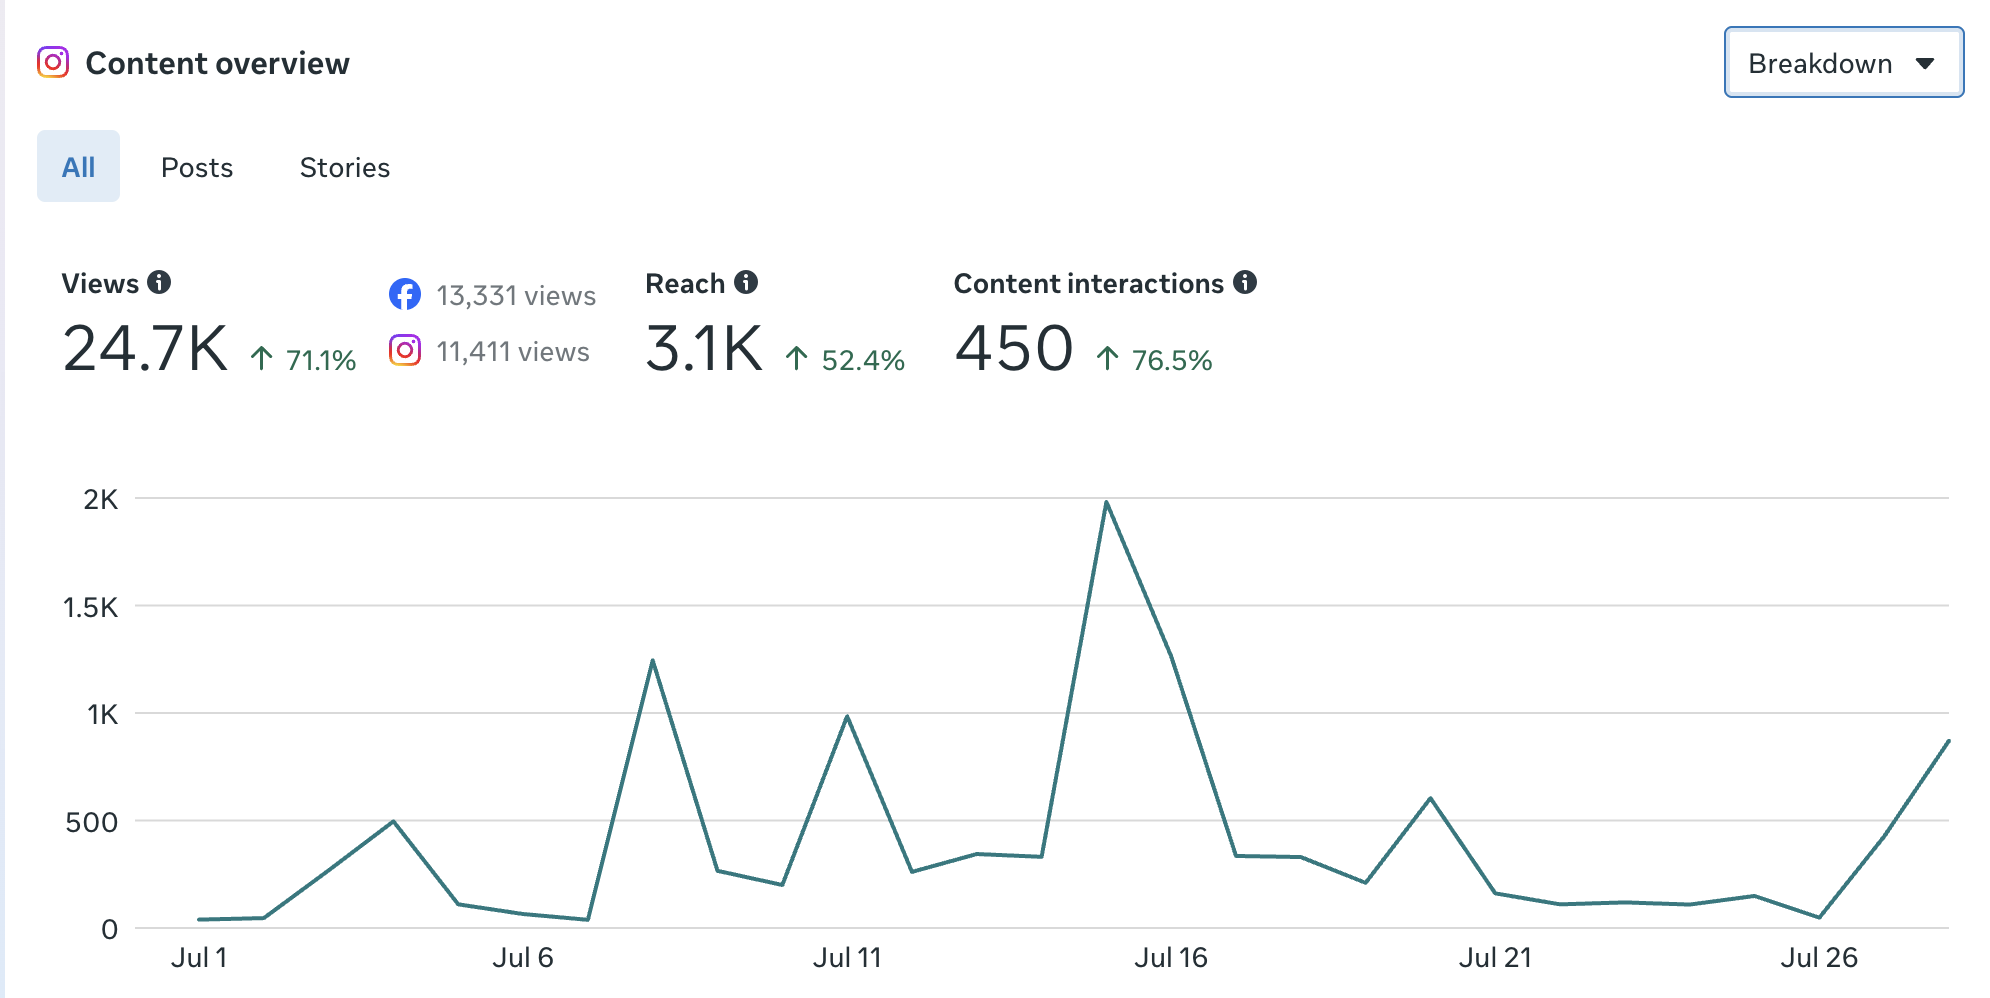Click the 1K y-axis label
This screenshot has height=998, width=1990.
click(x=102, y=714)
